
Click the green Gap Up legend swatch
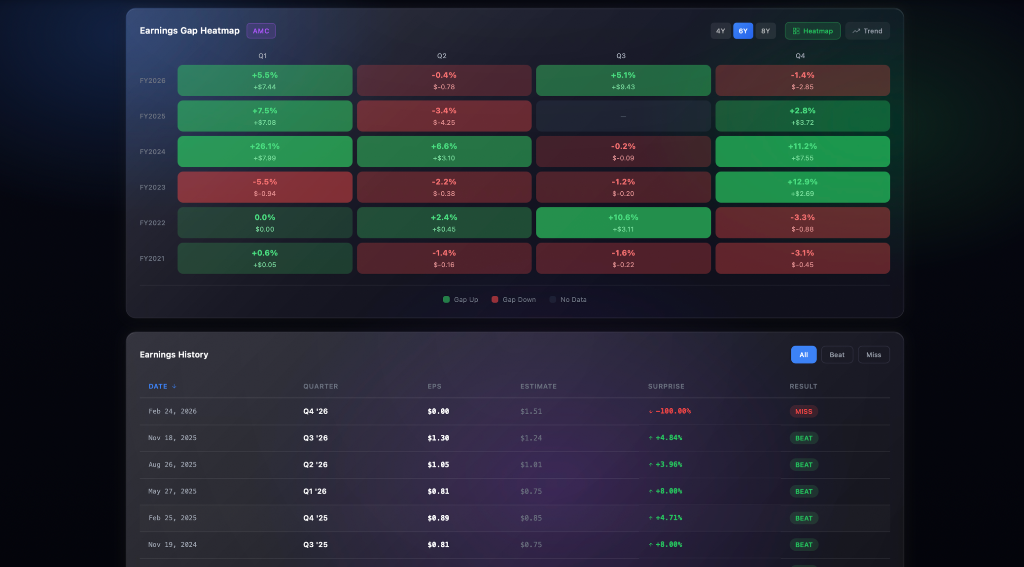click(447, 300)
